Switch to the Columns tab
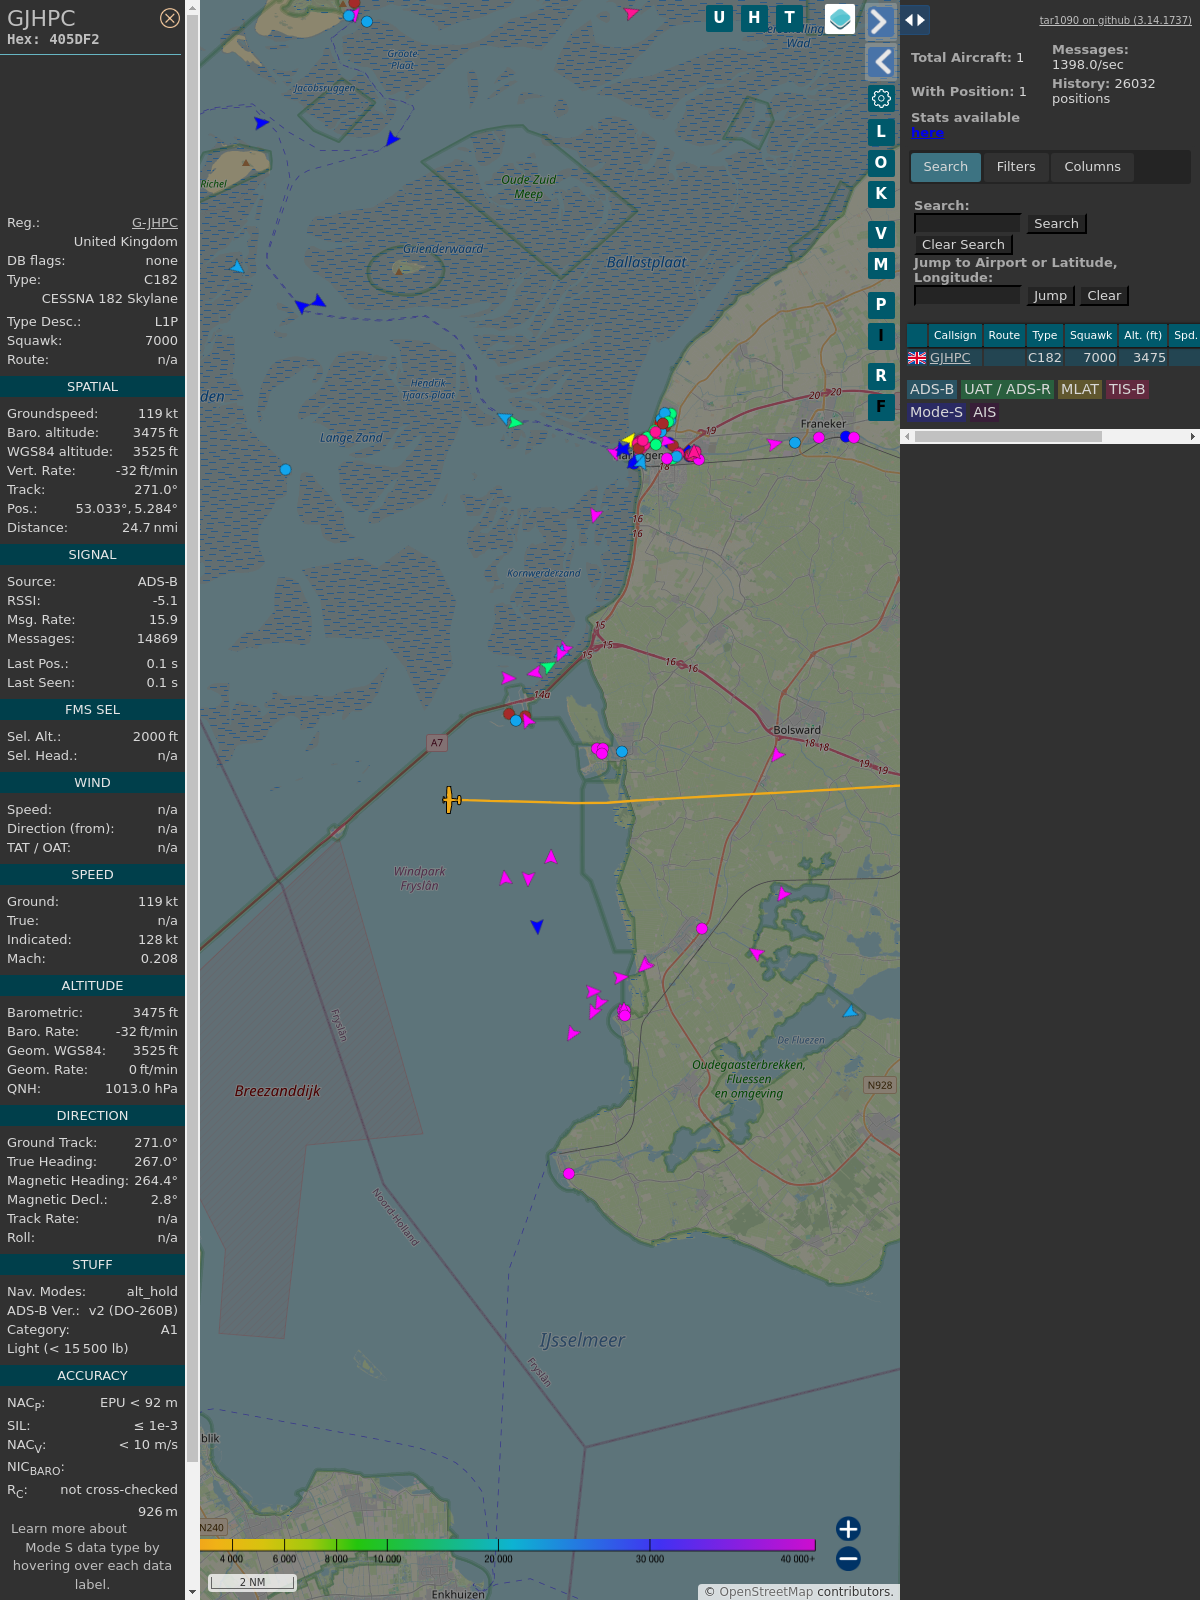1200x1600 pixels. click(1092, 167)
